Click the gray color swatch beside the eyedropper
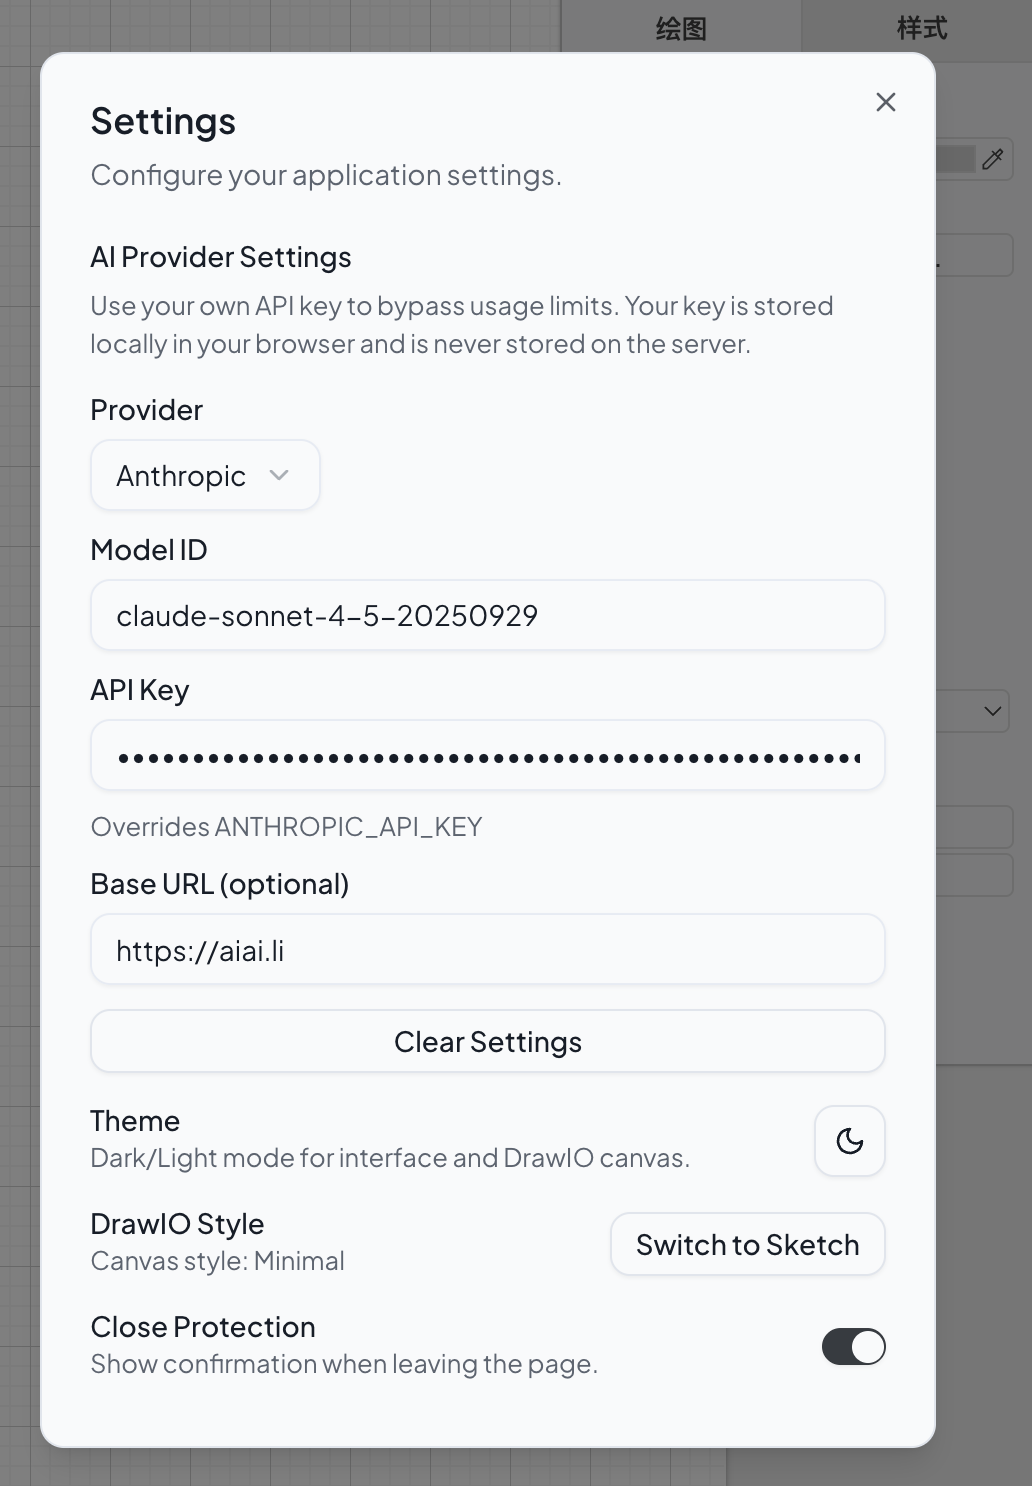1032x1486 pixels. [x=955, y=159]
